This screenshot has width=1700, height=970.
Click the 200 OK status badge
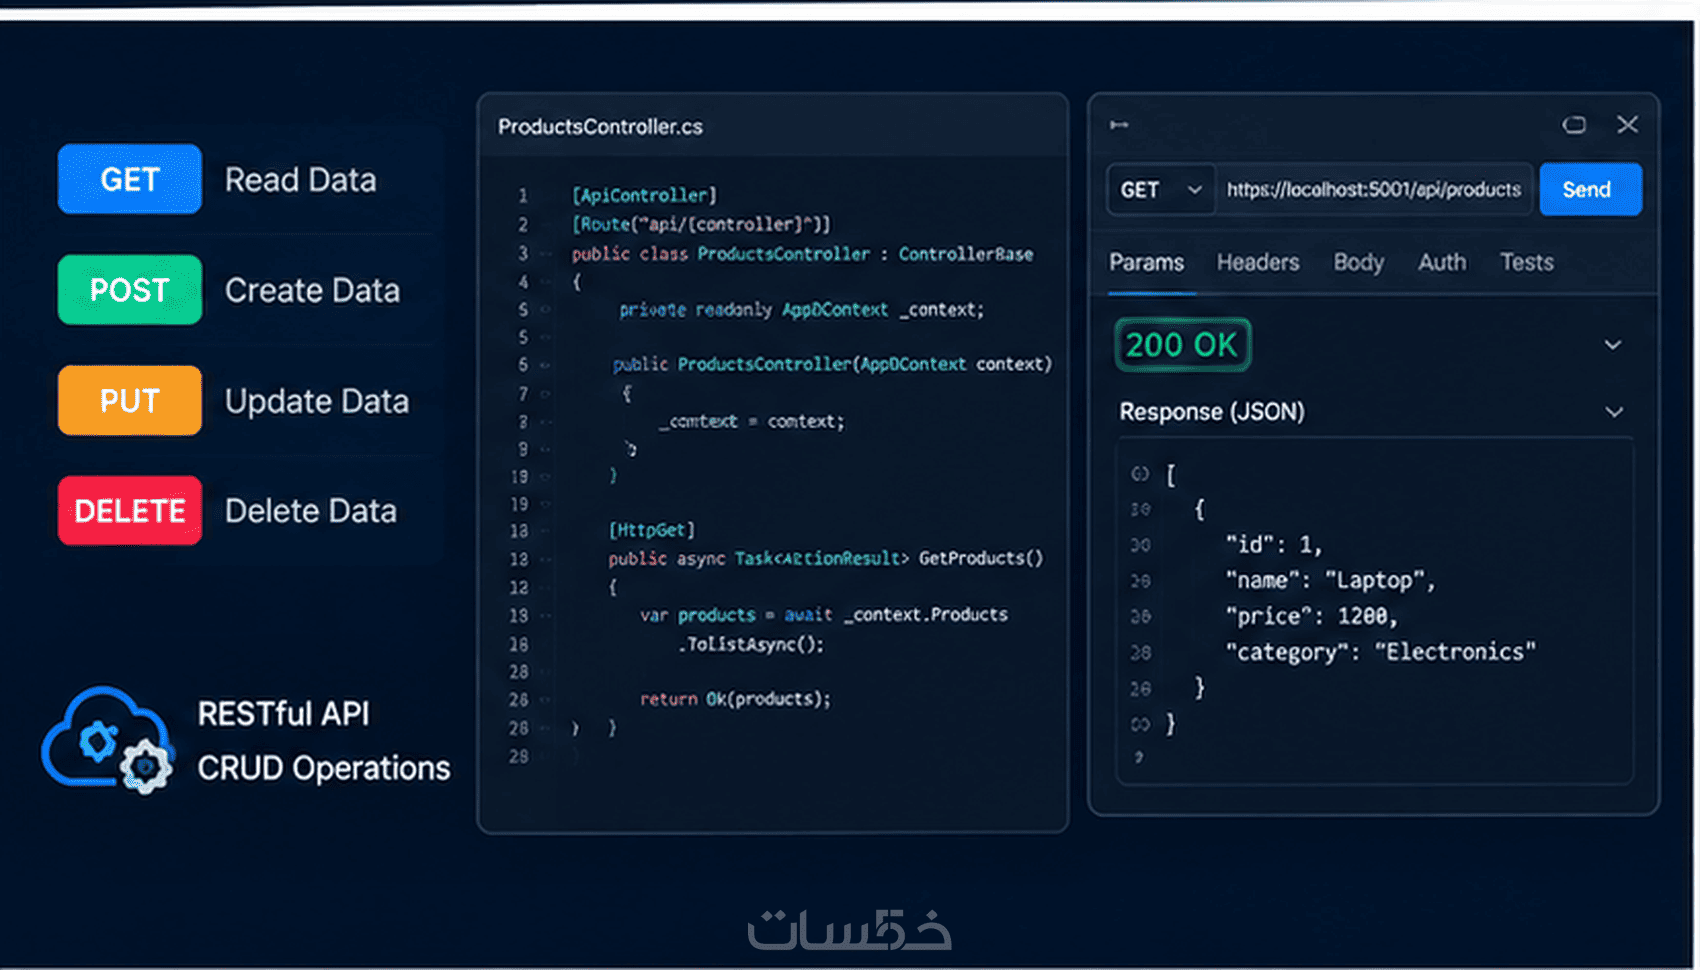click(1183, 345)
